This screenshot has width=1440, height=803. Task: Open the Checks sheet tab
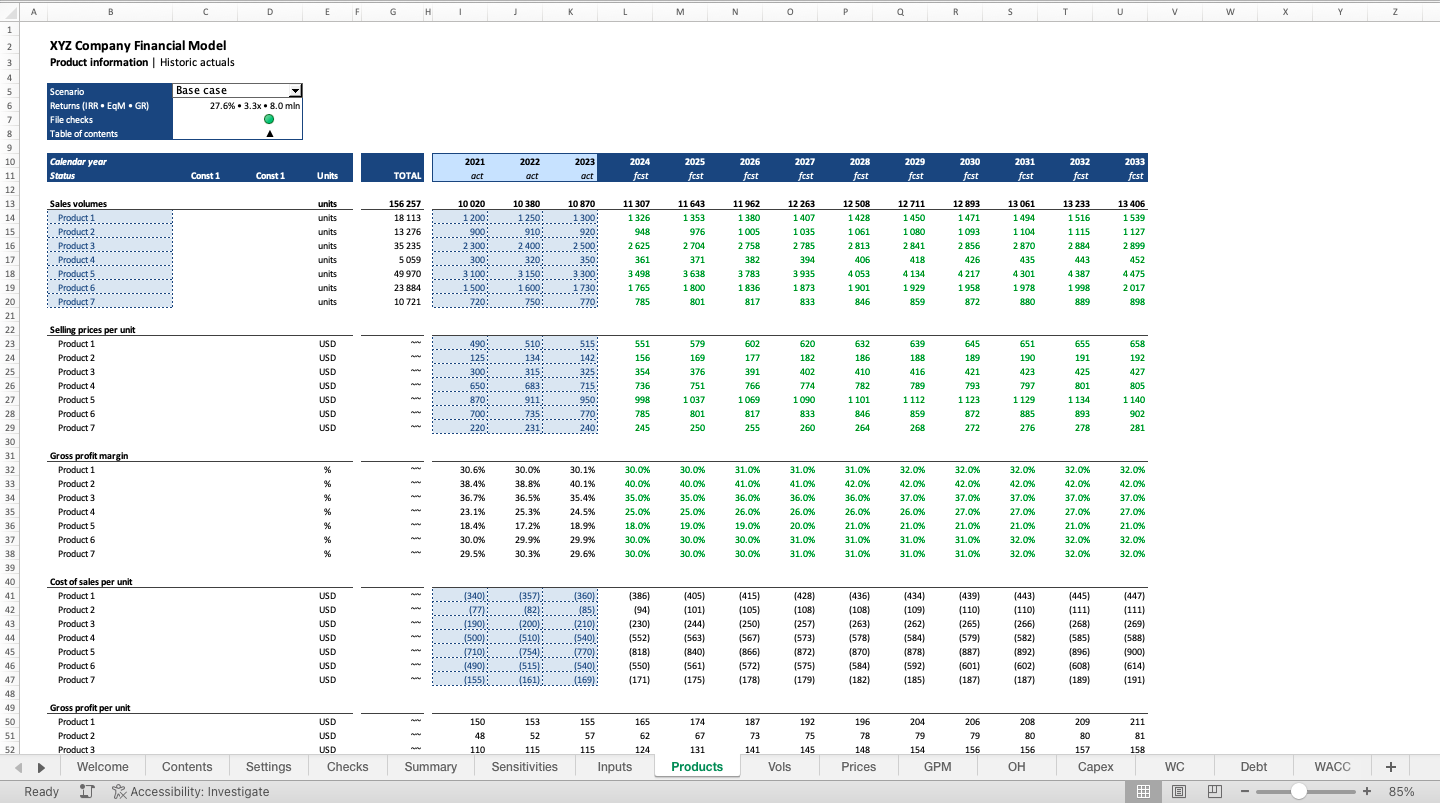coord(347,767)
